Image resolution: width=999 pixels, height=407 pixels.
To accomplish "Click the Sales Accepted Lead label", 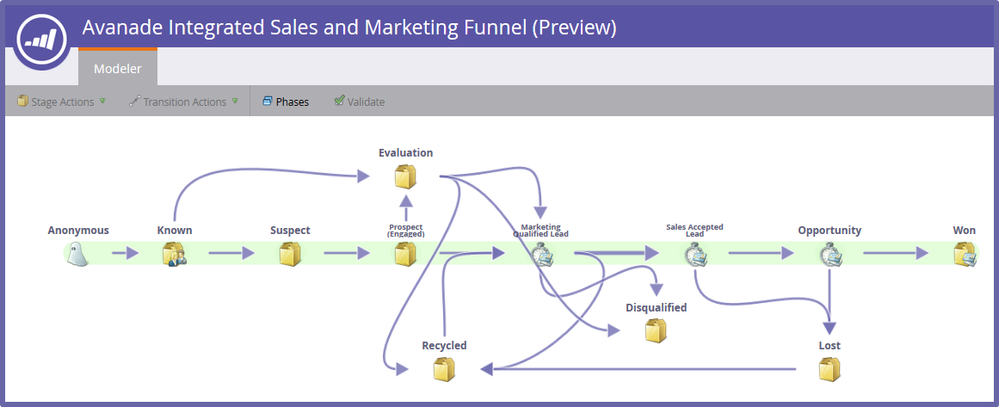I will click(x=695, y=231).
